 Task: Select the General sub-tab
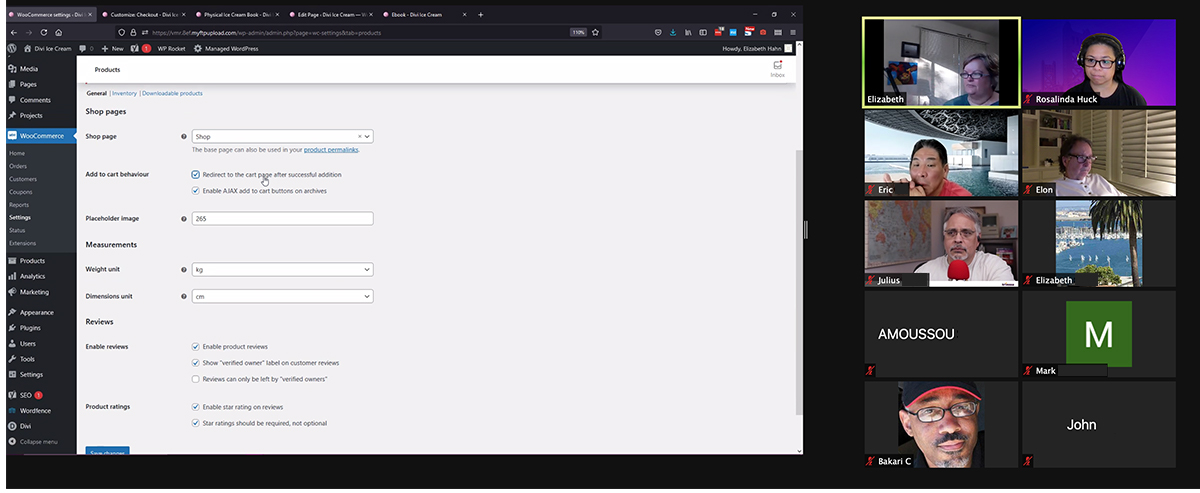pyautogui.click(x=96, y=93)
